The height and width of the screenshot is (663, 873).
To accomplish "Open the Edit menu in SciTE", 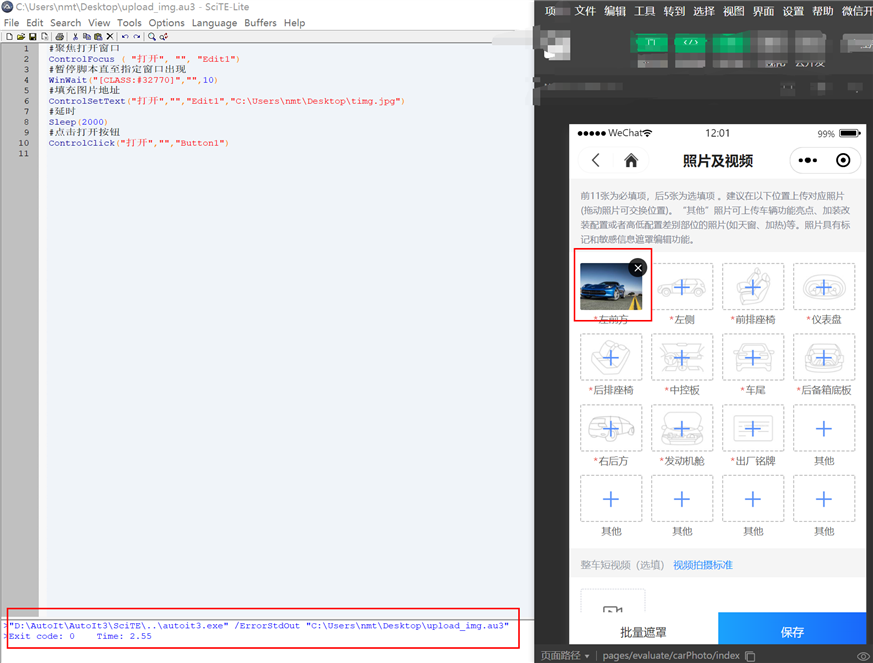I will point(35,23).
